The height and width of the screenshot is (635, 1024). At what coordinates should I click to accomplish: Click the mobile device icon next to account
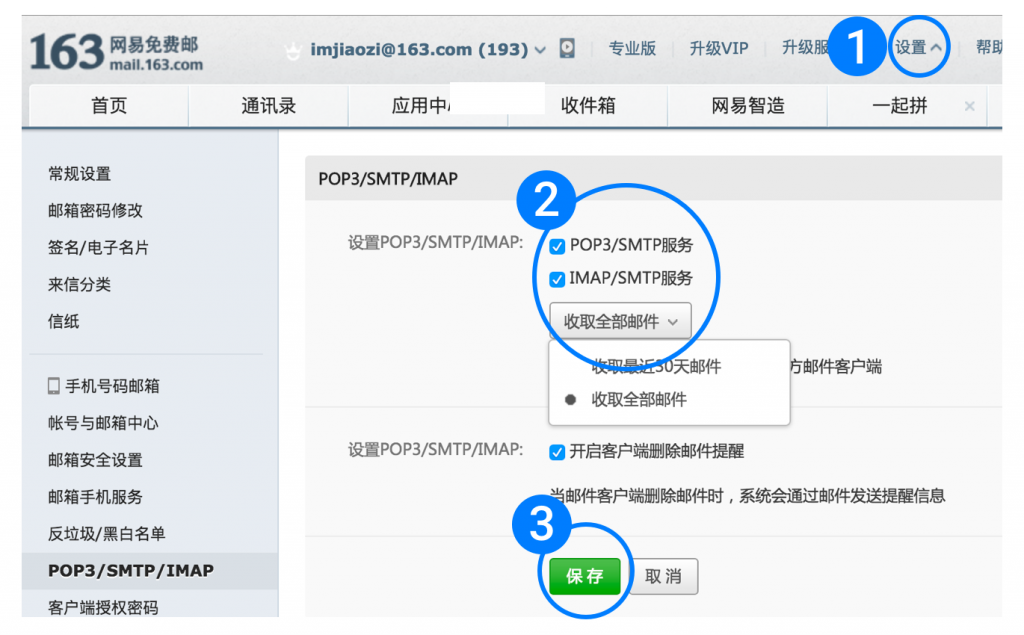[567, 49]
